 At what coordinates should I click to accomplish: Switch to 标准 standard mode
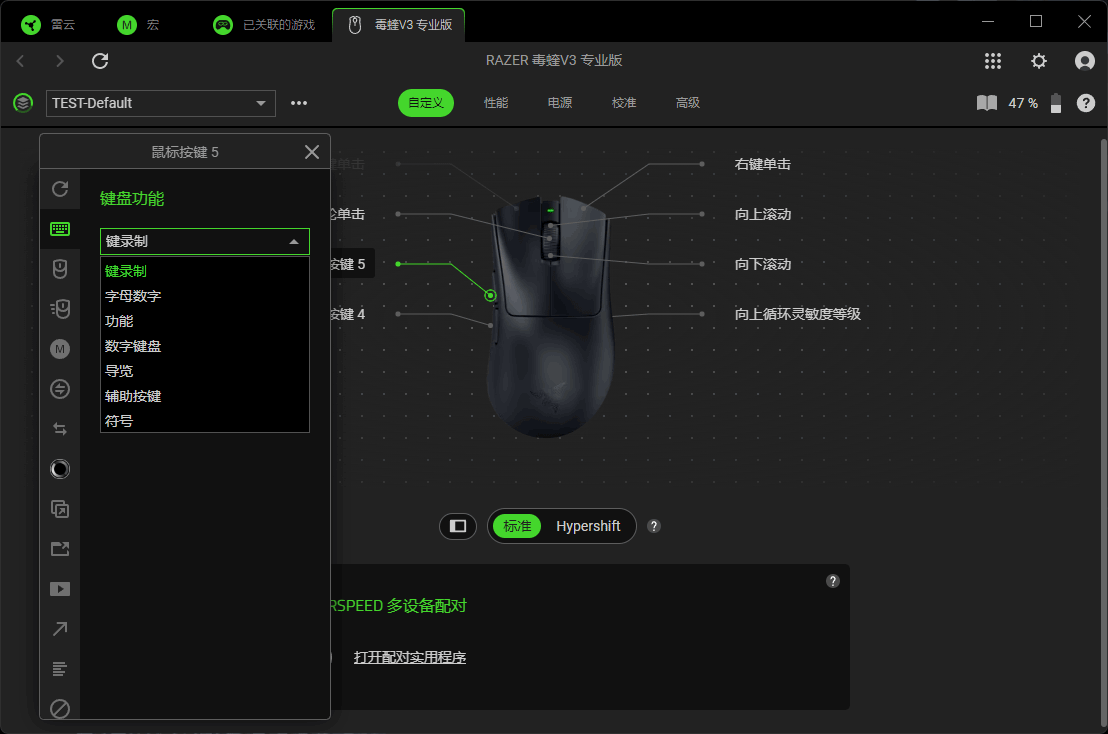pyautogui.click(x=517, y=526)
